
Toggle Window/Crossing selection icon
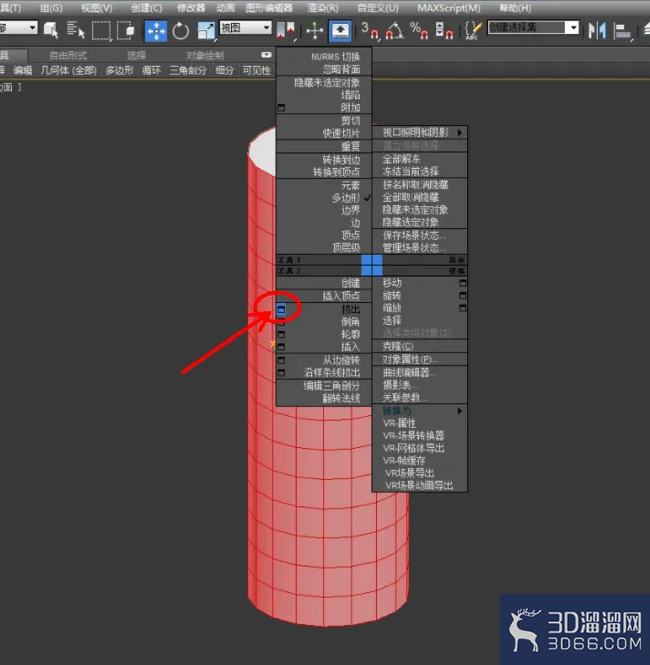pos(126,31)
